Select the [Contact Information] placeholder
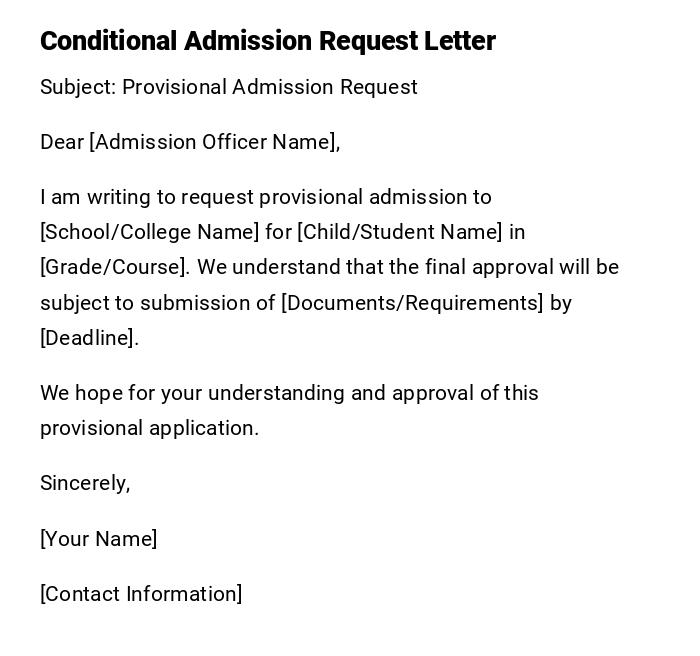Image resolution: width=700 pixels, height=656 pixels. click(141, 594)
